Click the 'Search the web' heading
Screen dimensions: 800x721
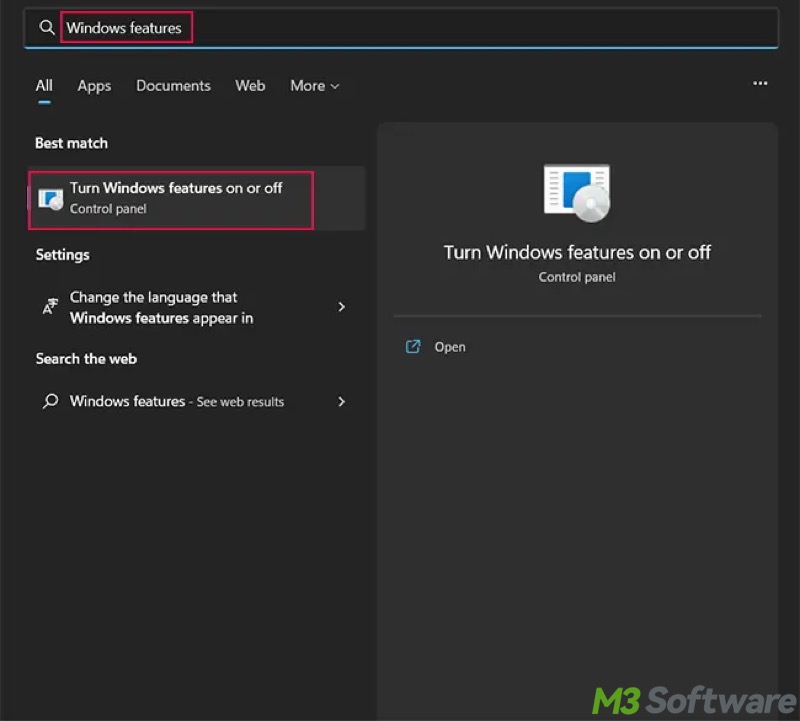86,359
